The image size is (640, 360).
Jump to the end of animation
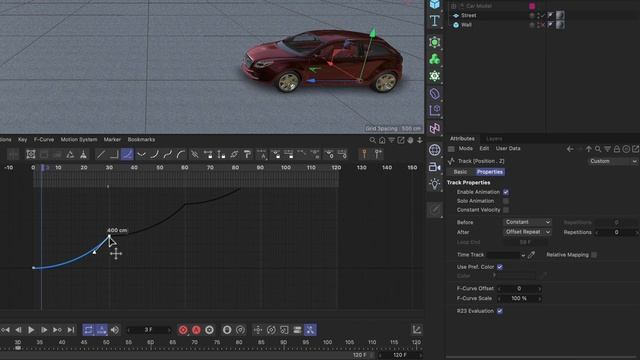click(71, 330)
